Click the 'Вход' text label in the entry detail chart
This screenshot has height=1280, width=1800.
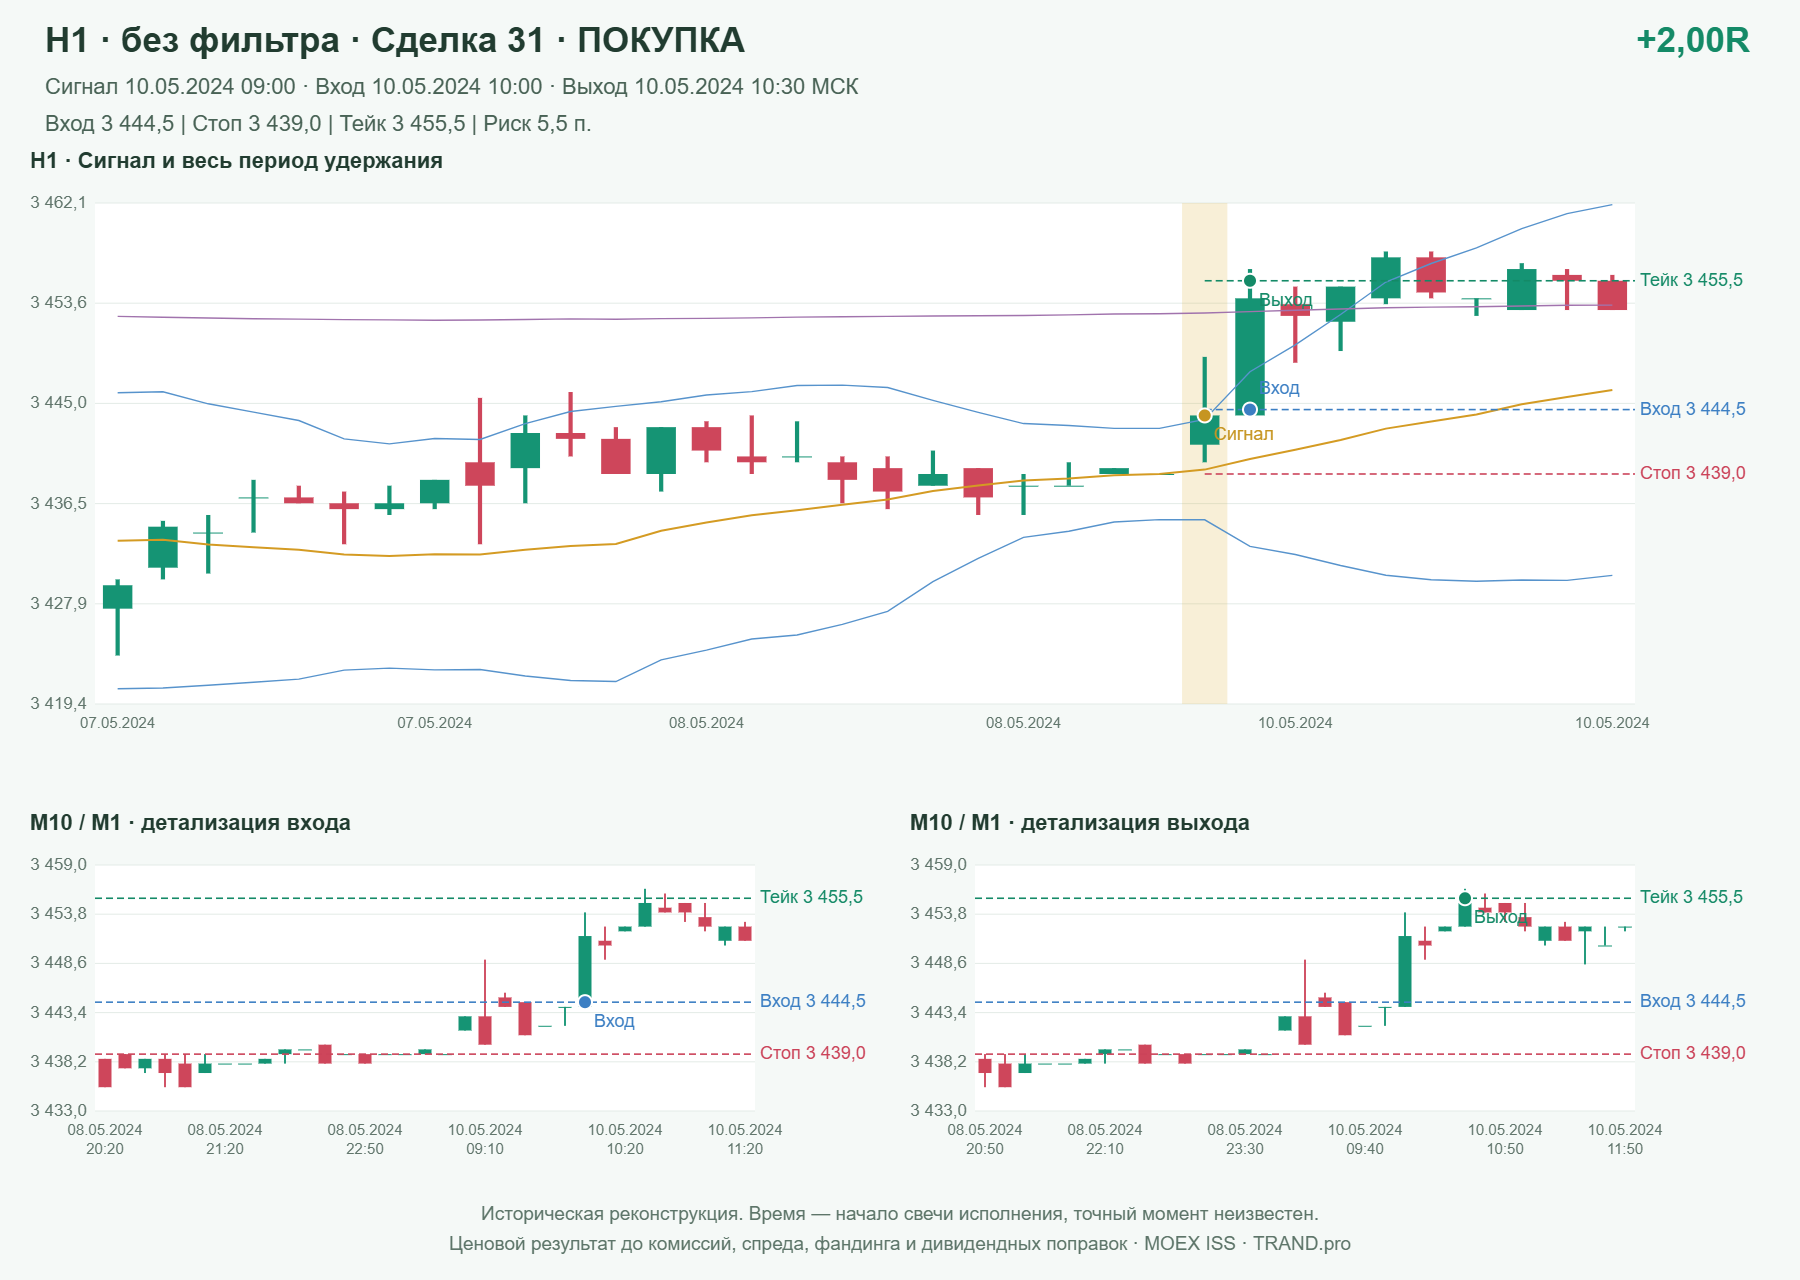[x=614, y=1021]
